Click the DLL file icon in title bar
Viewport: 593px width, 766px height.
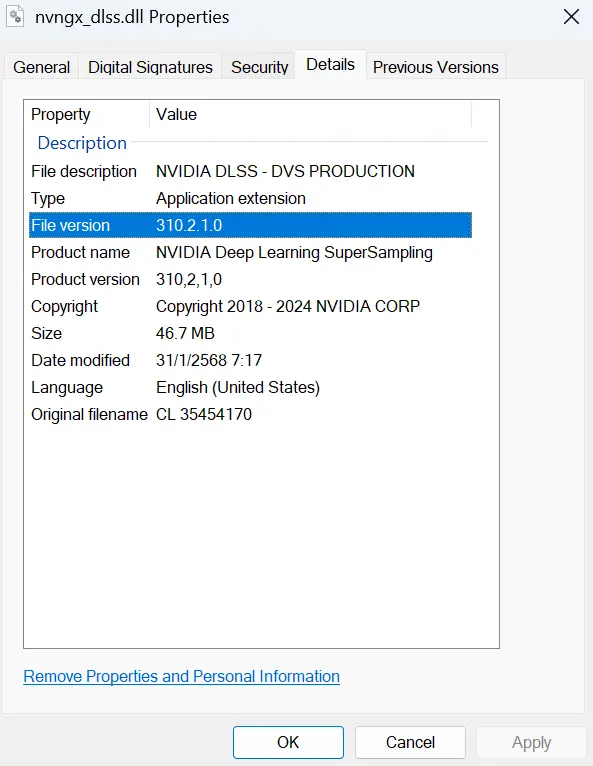pos(15,17)
